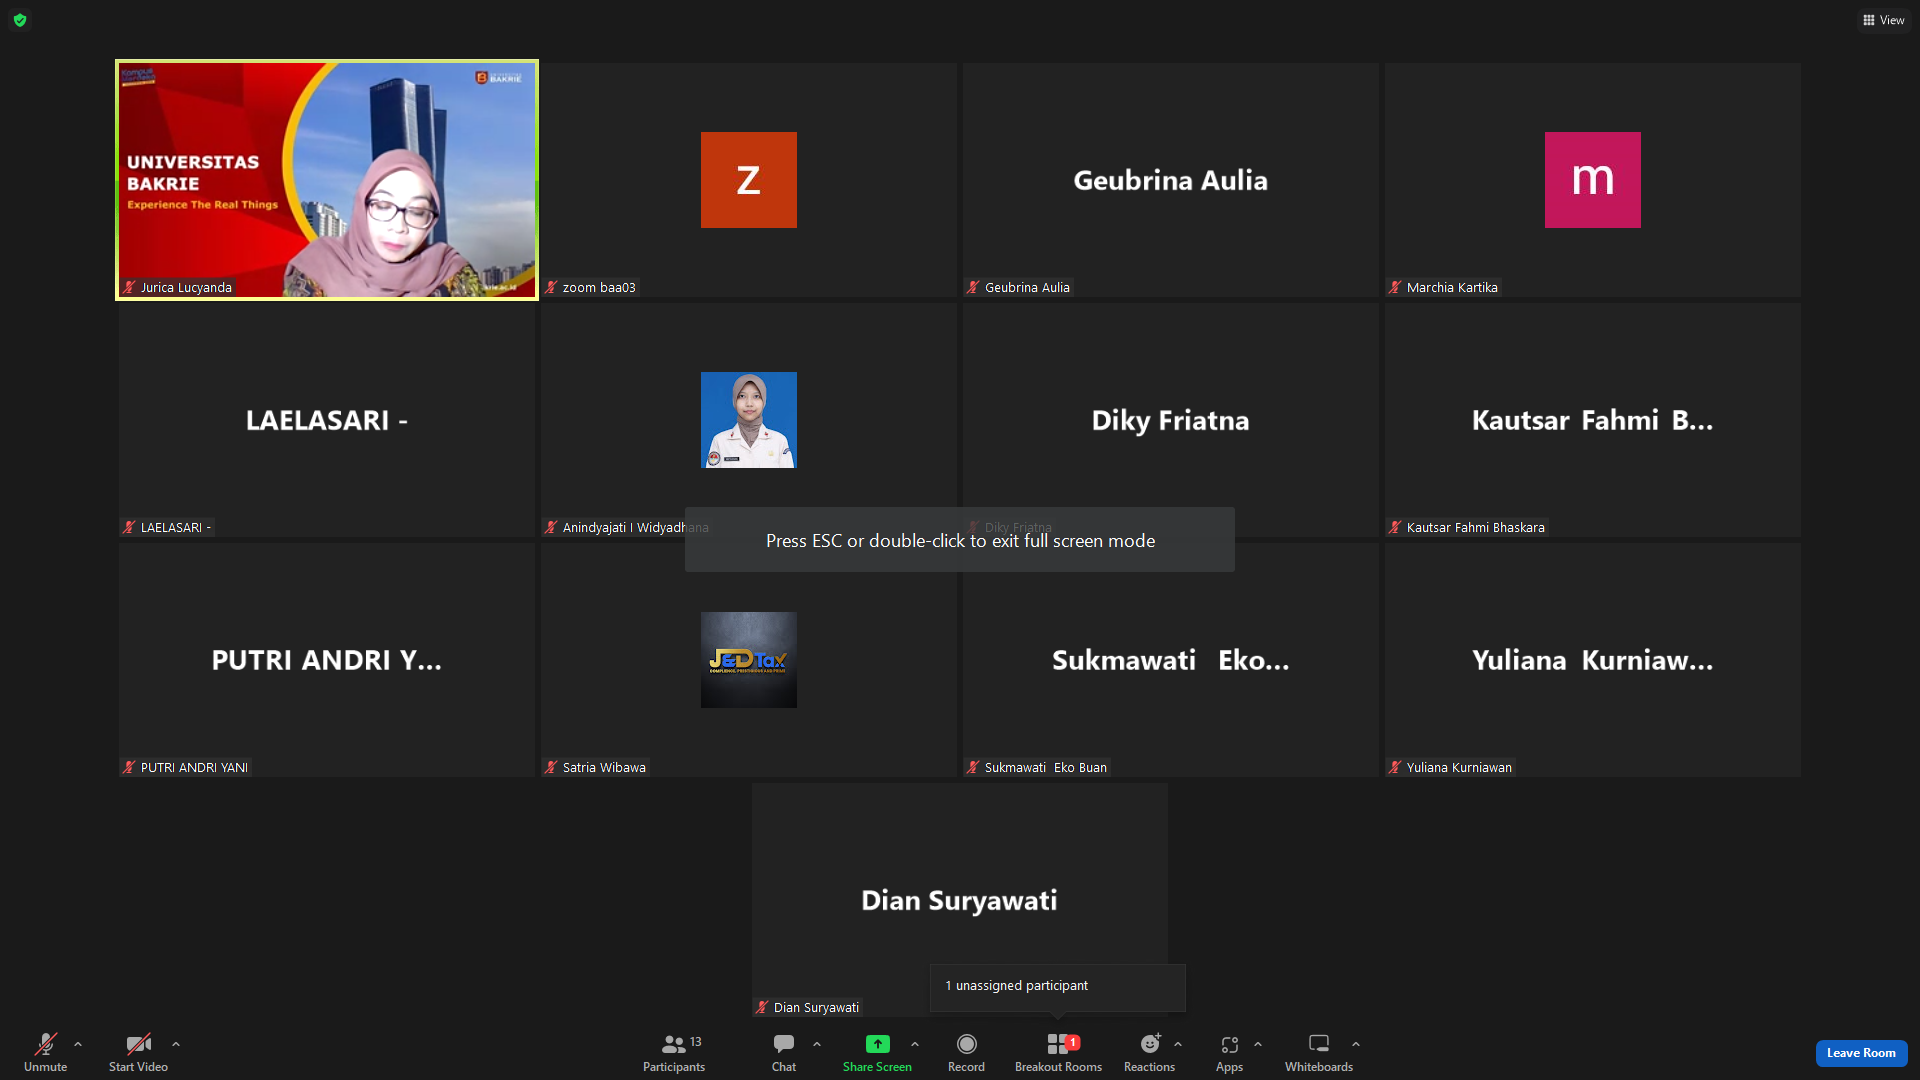
Task: Click the Leave Room button
Action: click(x=1861, y=1053)
